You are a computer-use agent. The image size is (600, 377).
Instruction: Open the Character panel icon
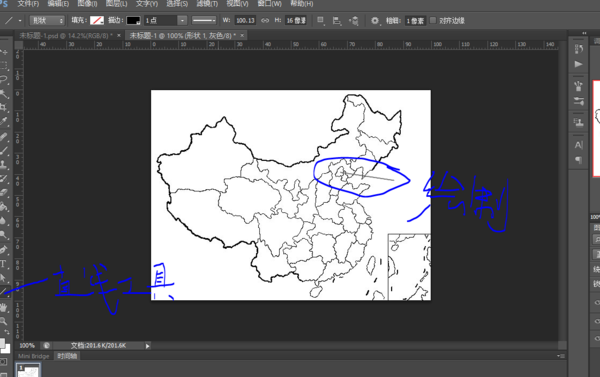click(579, 145)
